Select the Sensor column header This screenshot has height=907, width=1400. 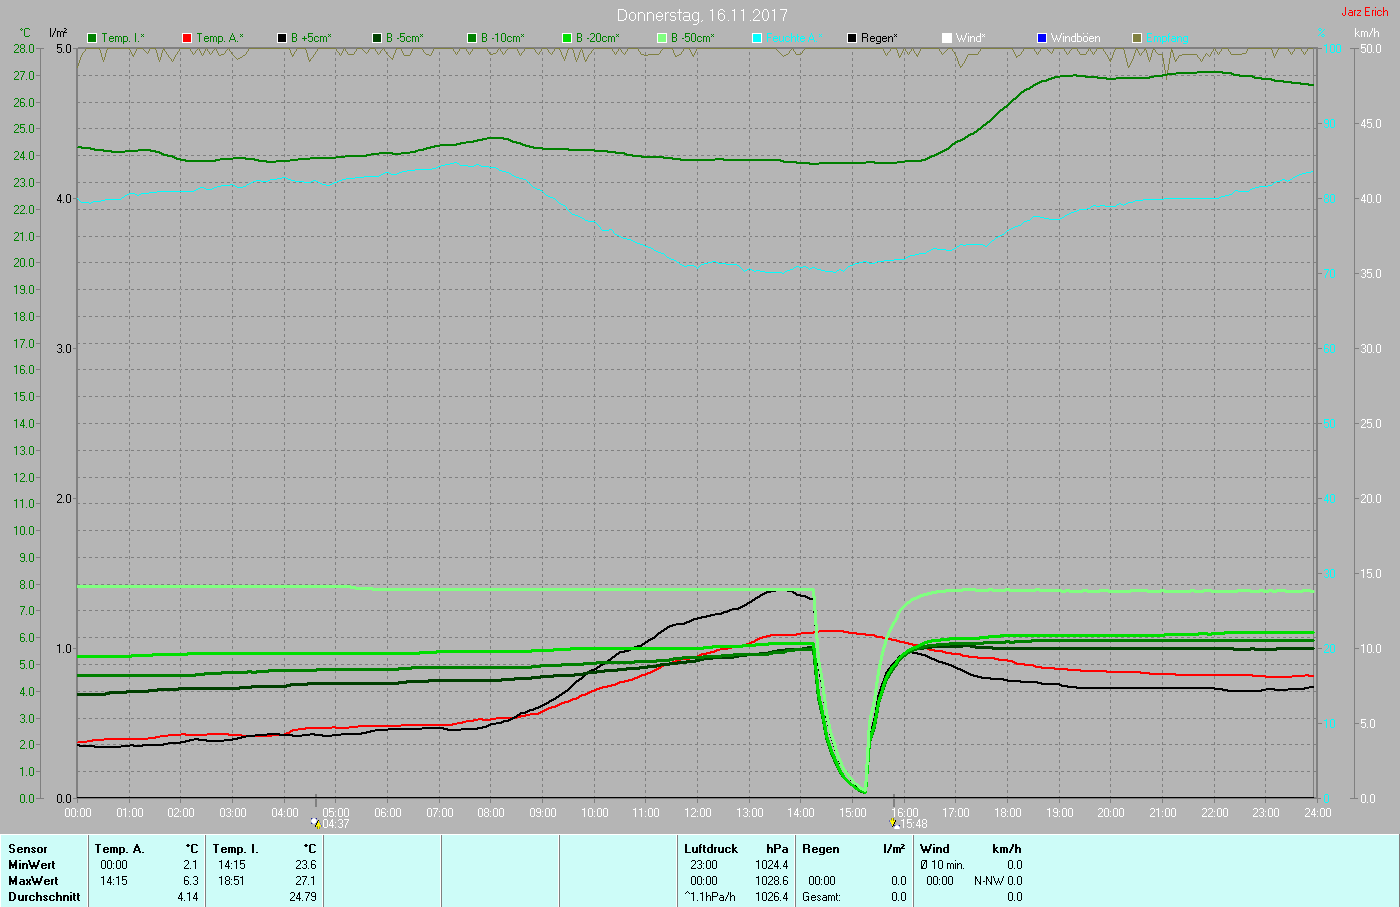pos(28,849)
